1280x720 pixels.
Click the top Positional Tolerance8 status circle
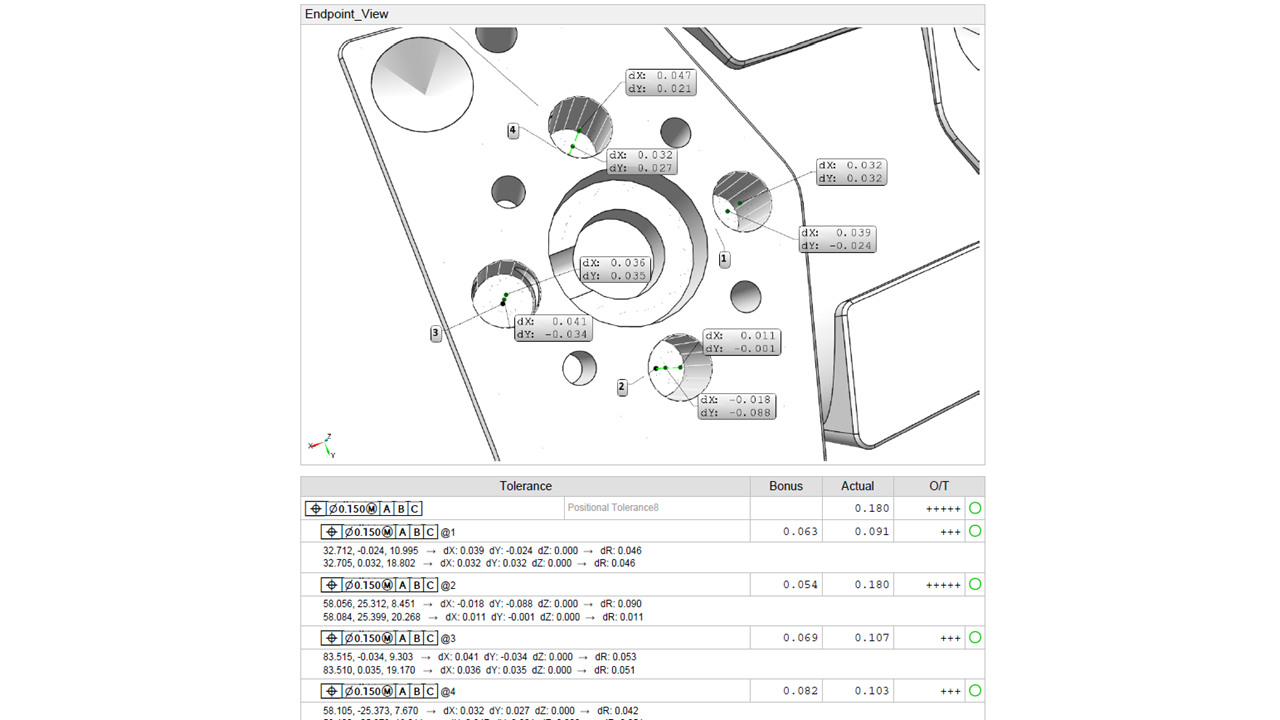tap(974, 508)
